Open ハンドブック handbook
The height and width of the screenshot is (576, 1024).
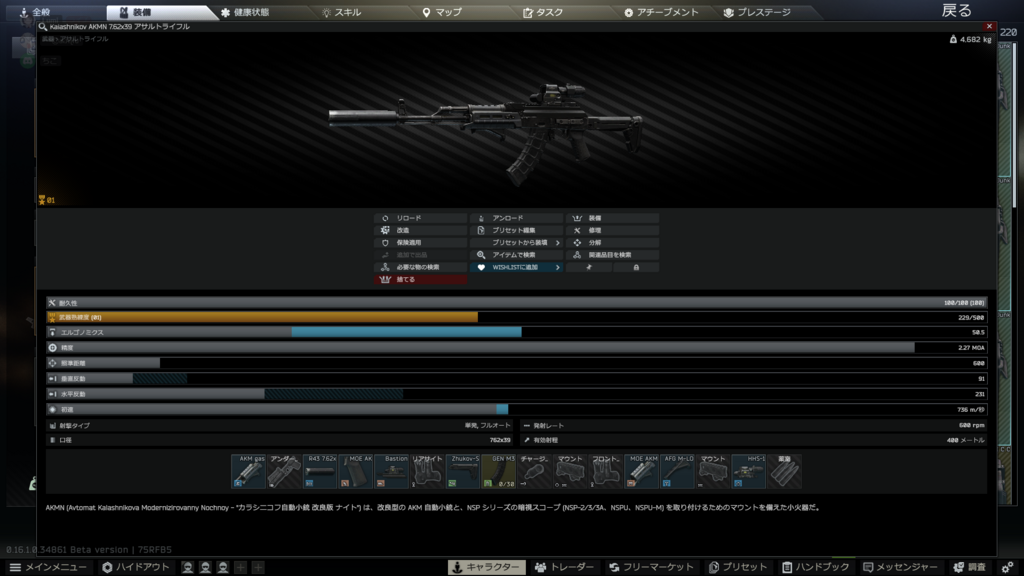(x=816, y=568)
